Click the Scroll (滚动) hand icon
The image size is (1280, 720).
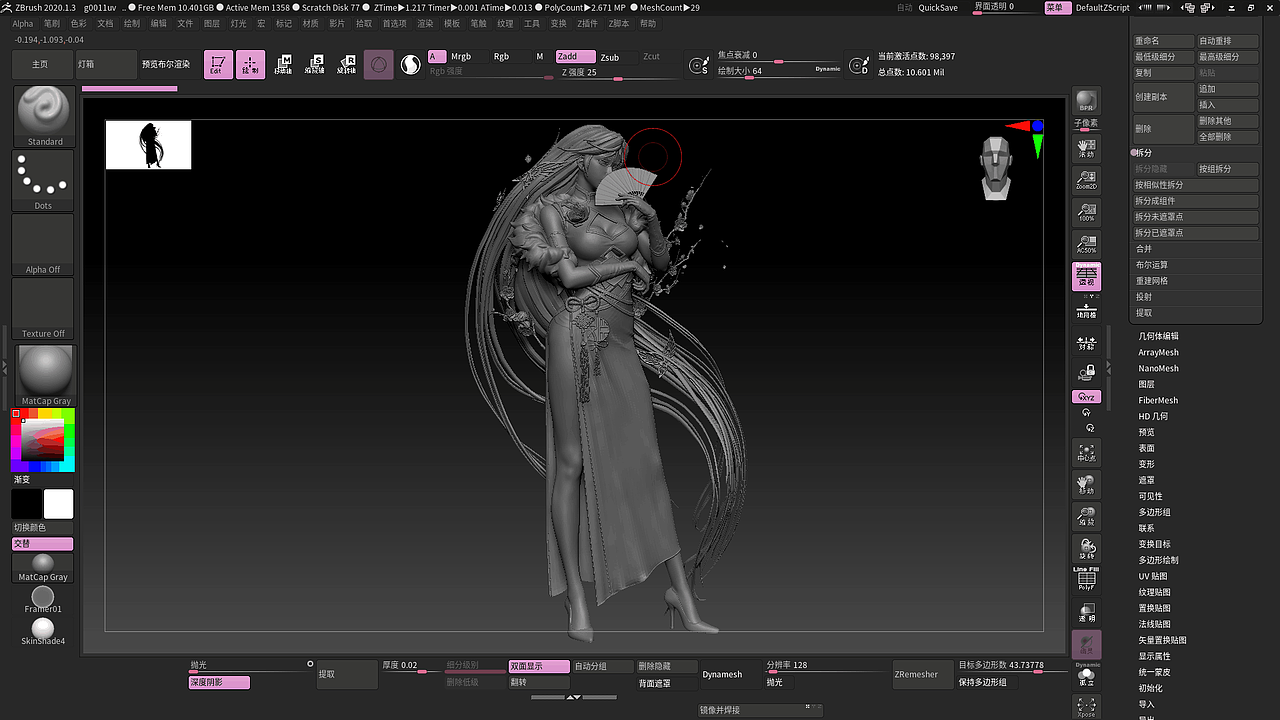1086,148
